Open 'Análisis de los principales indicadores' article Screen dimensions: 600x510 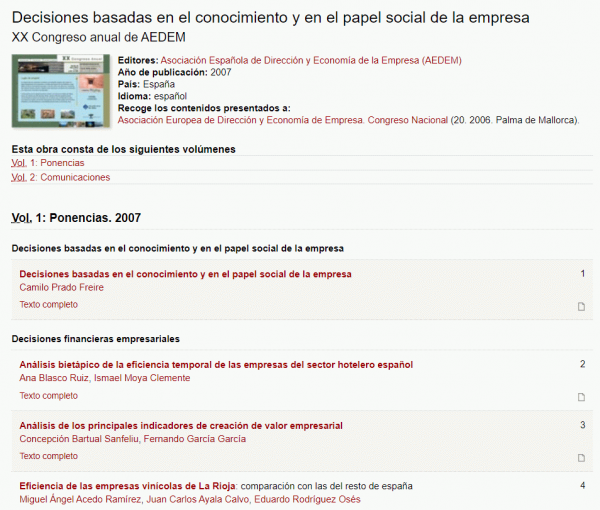[x=181, y=426]
